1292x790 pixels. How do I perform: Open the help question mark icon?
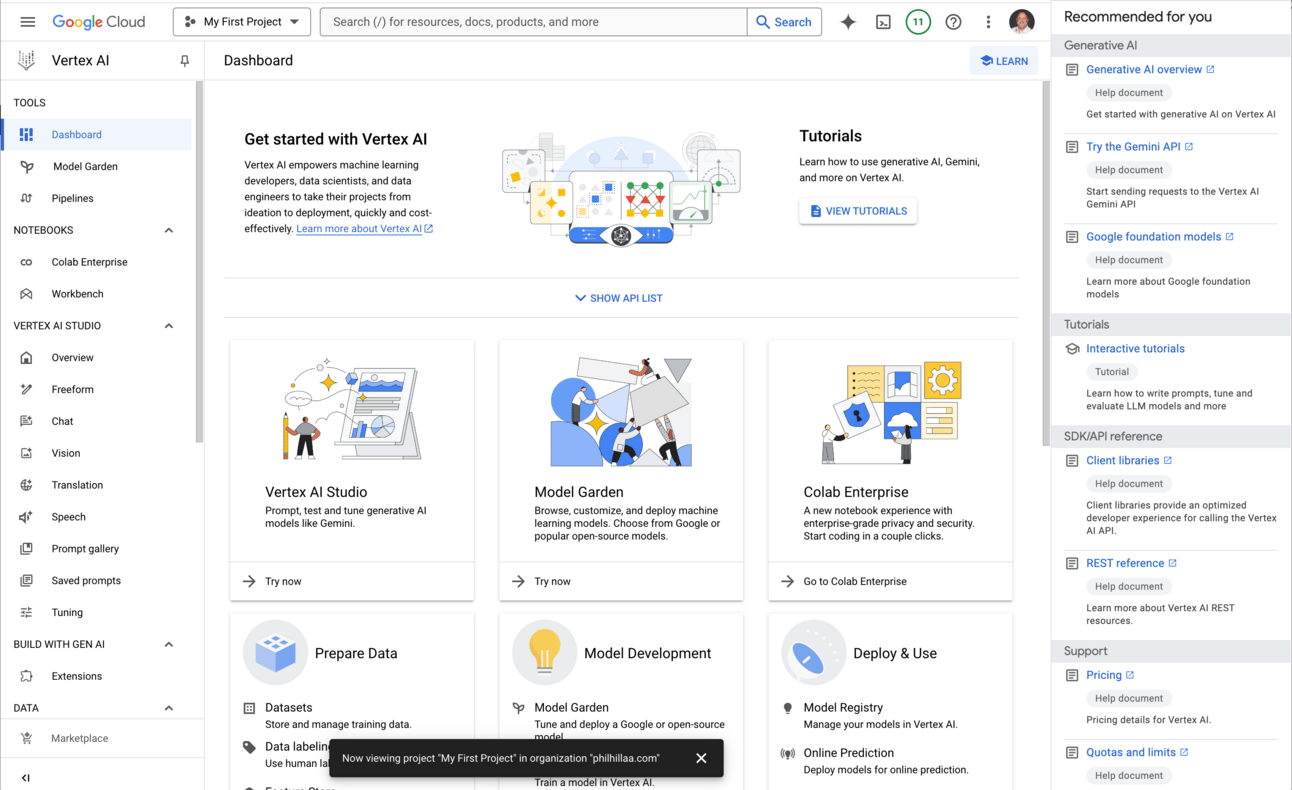tap(953, 22)
